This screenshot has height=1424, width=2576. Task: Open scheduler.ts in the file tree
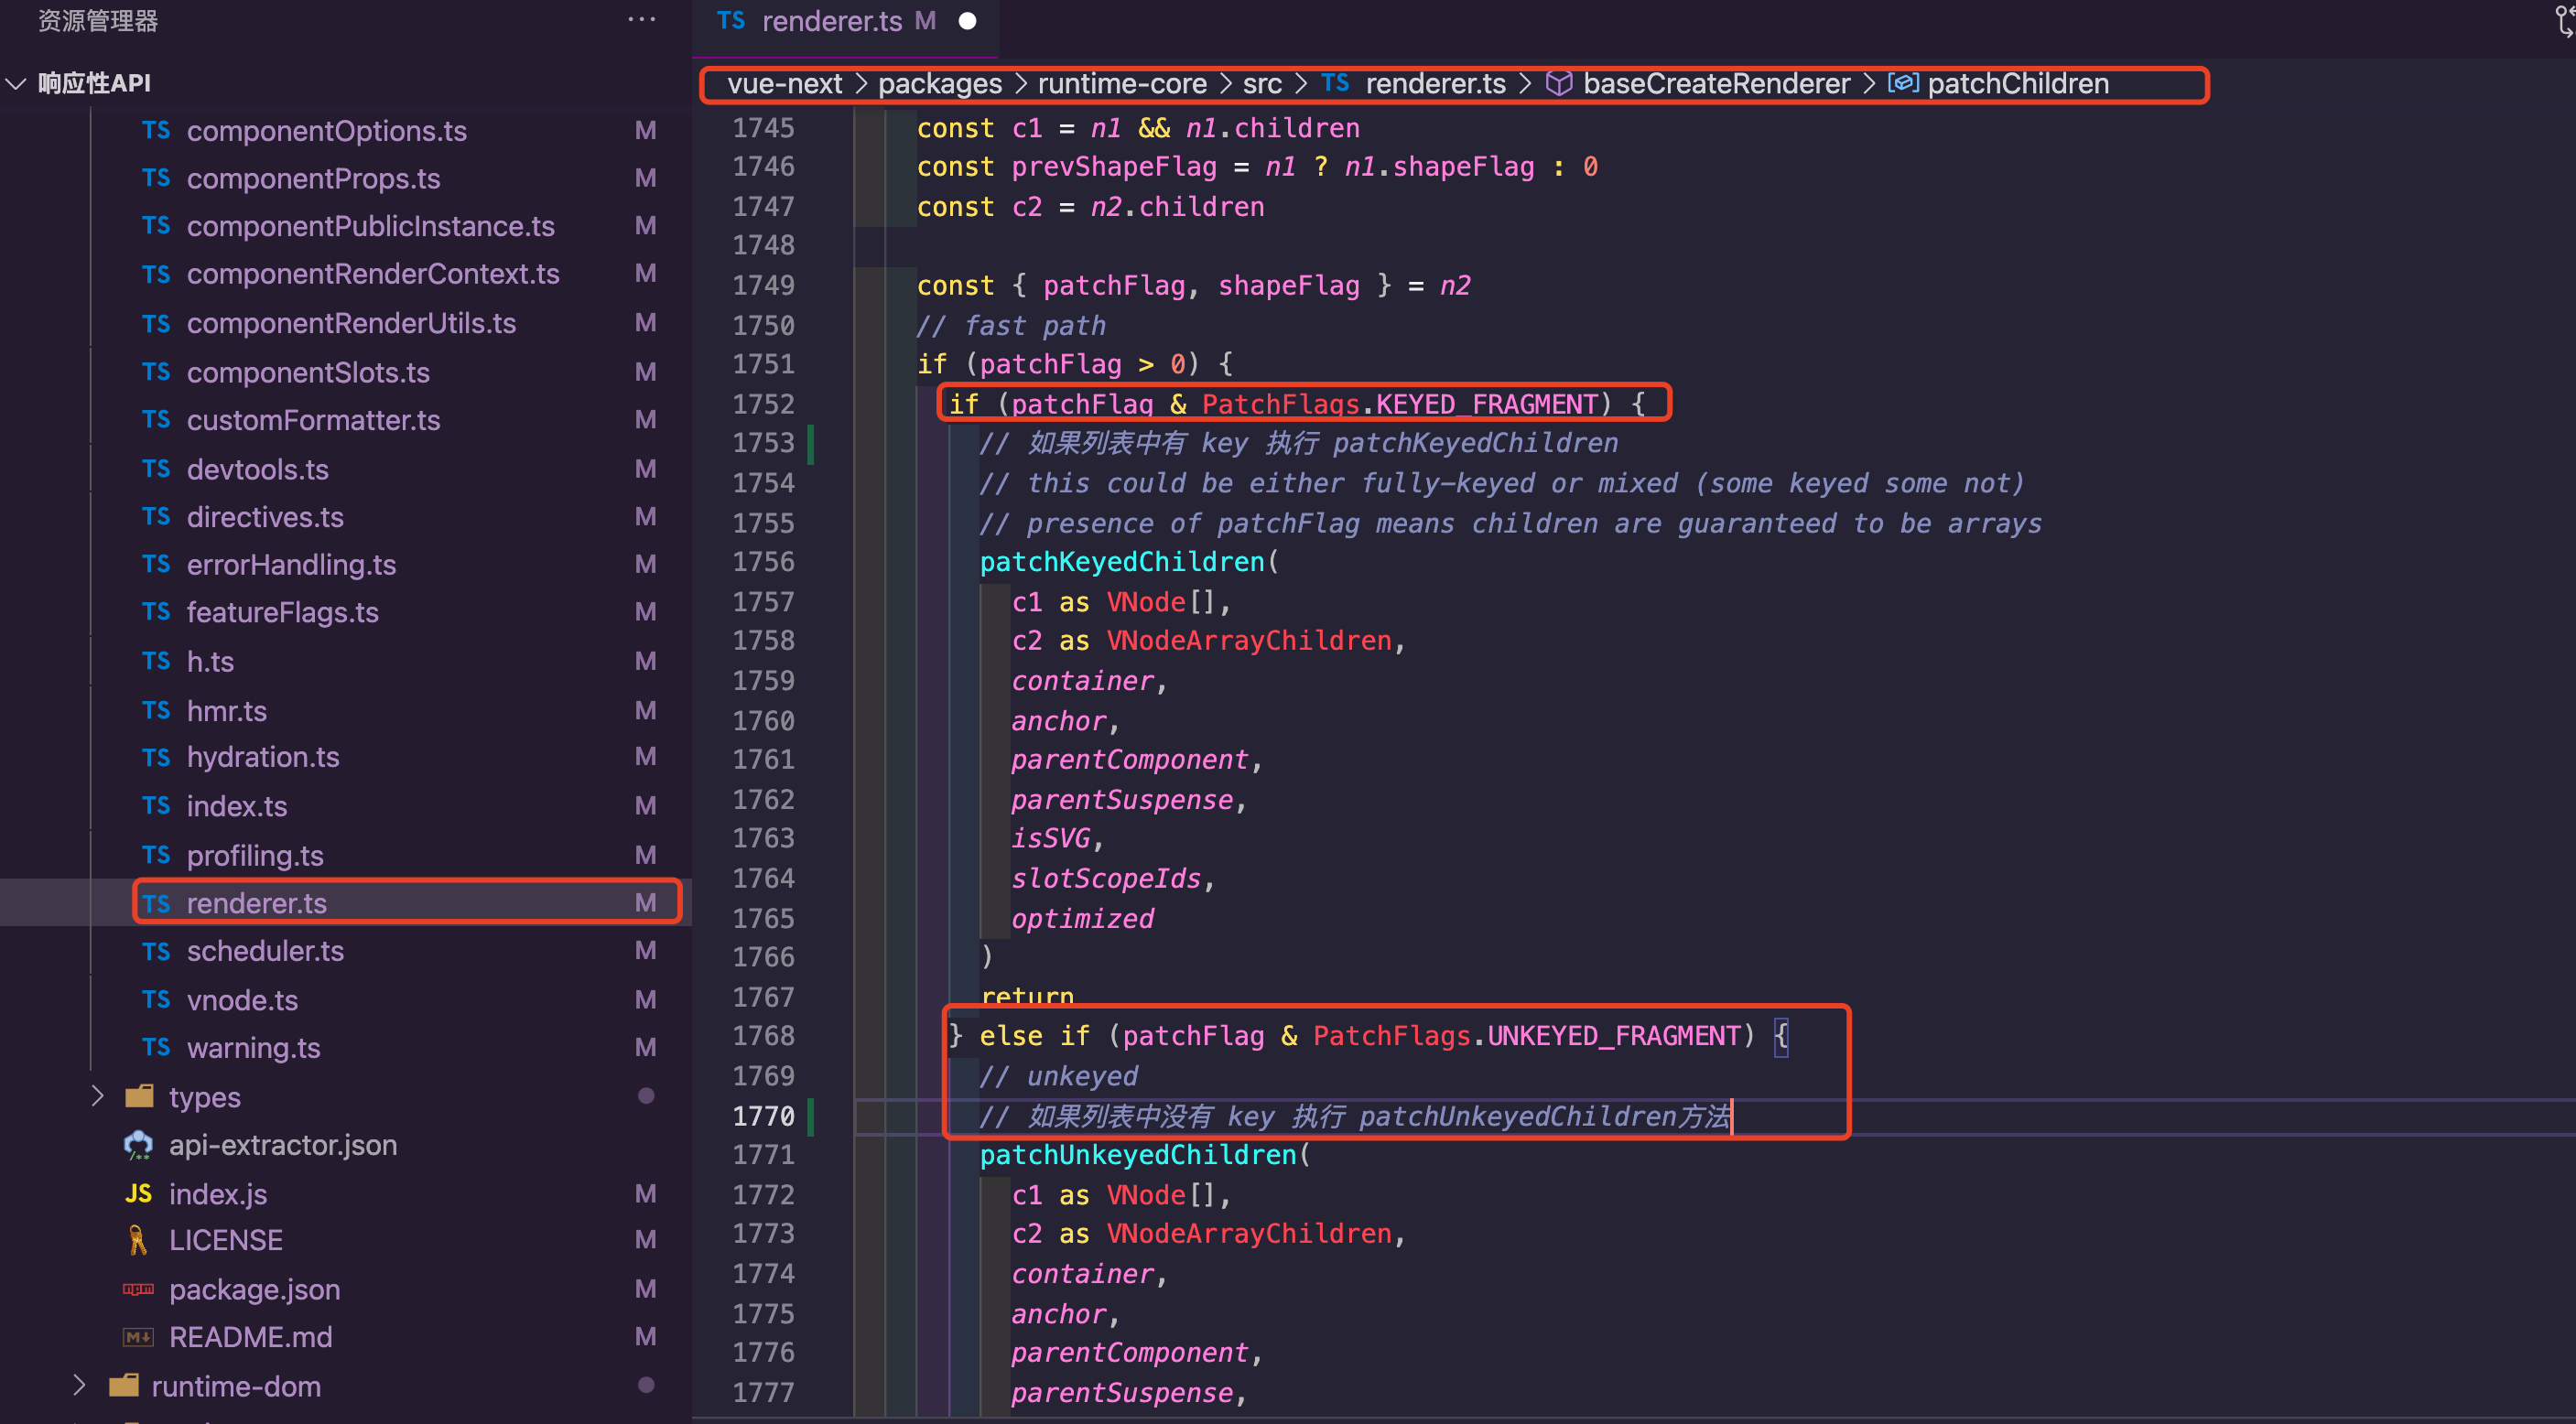(265, 951)
